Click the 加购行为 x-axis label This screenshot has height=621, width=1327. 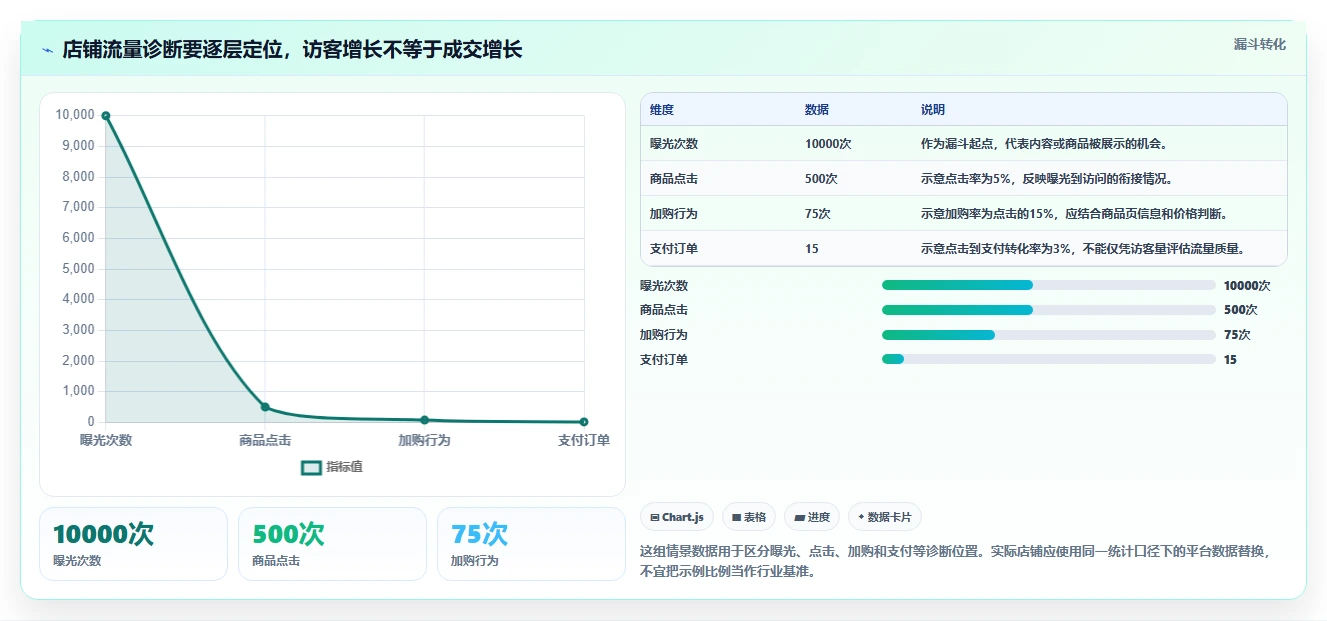[425, 440]
